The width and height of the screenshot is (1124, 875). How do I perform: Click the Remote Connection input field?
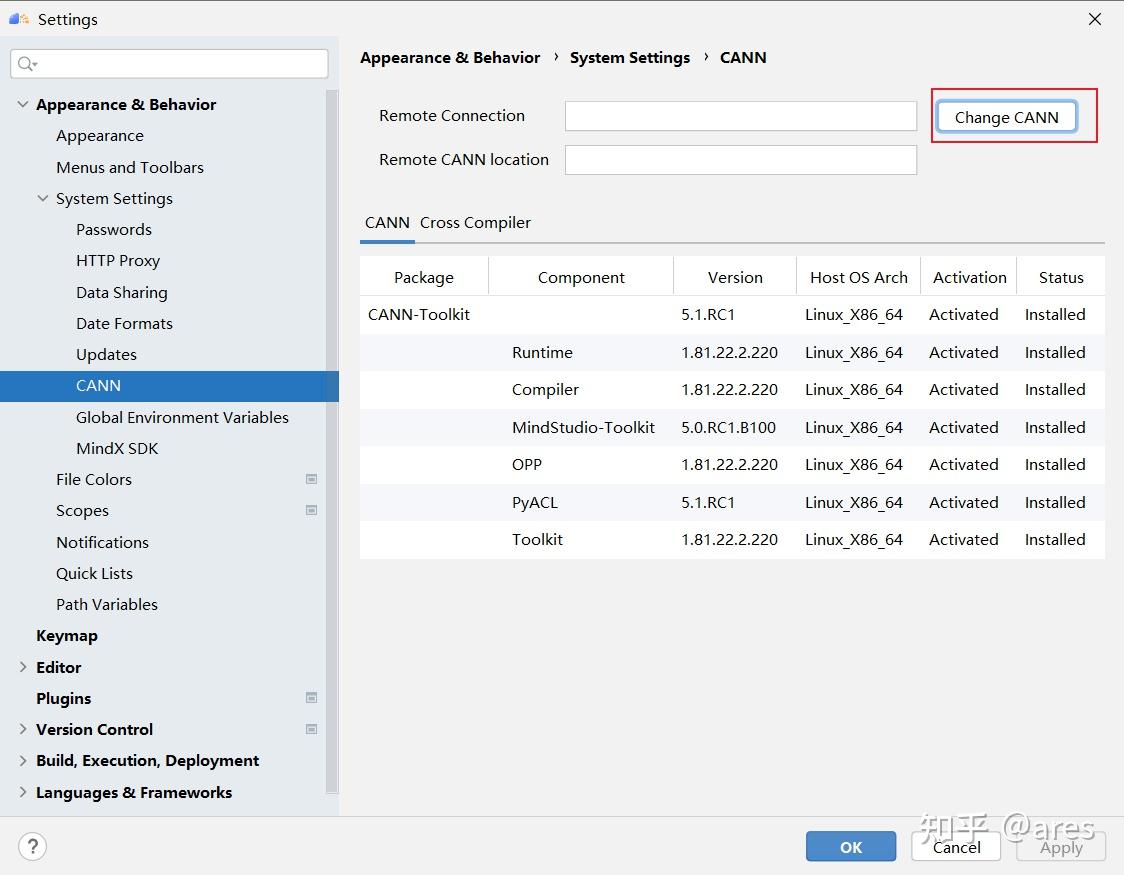(740, 116)
